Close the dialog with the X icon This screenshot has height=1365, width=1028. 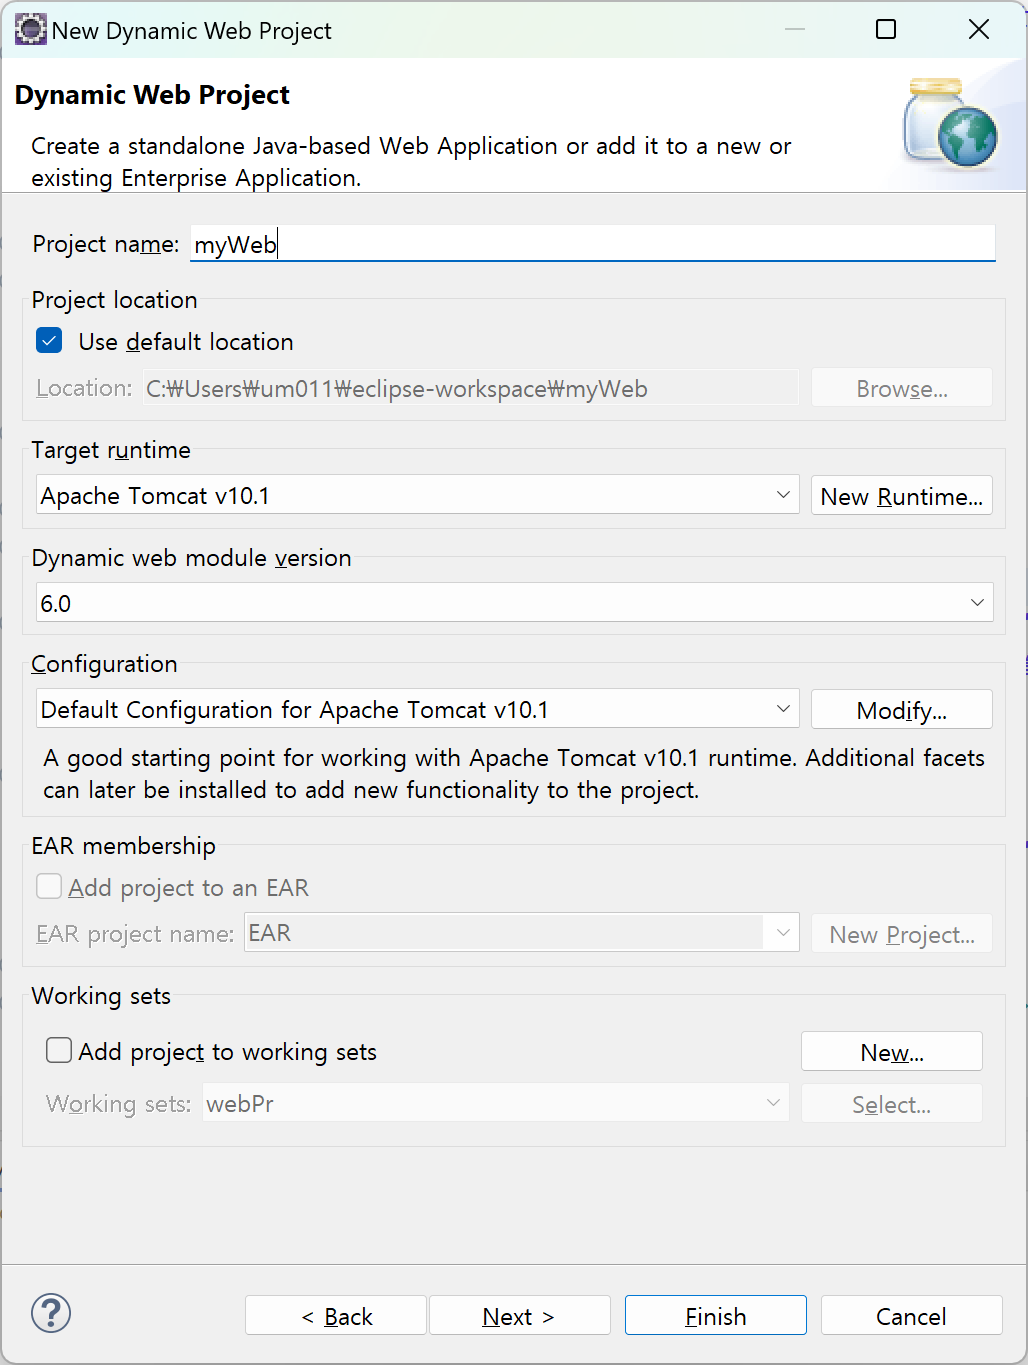point(979,30)
